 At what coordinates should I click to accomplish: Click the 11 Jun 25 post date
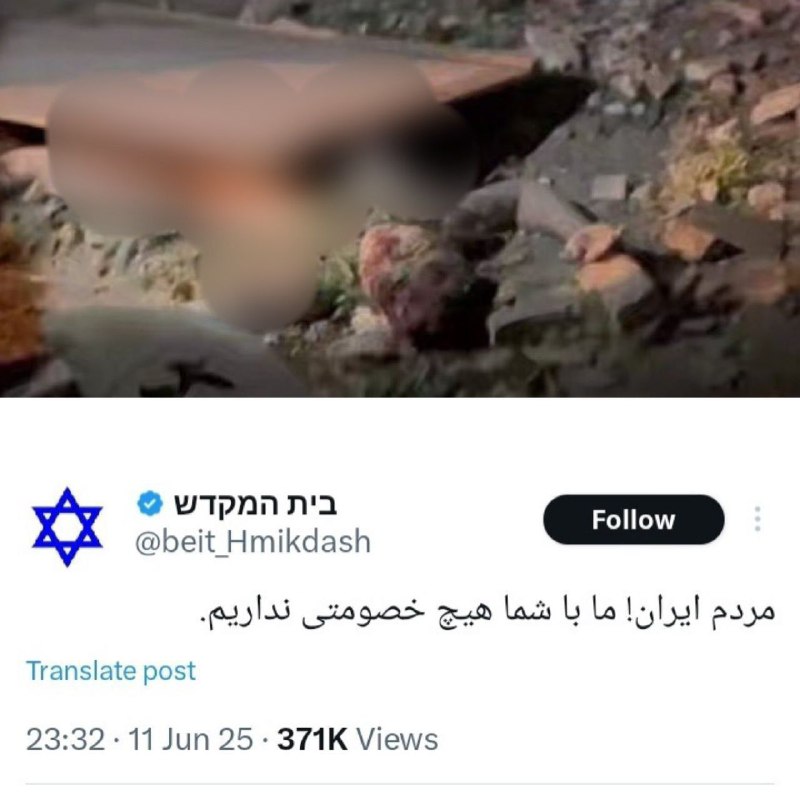click(x=190, y=739)
